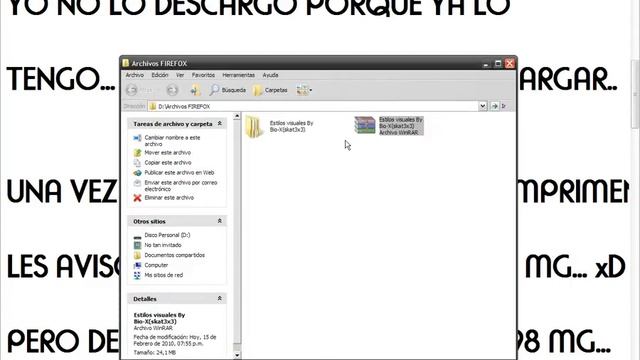Click the Mis sitios de red icon

tap(138, 276)
